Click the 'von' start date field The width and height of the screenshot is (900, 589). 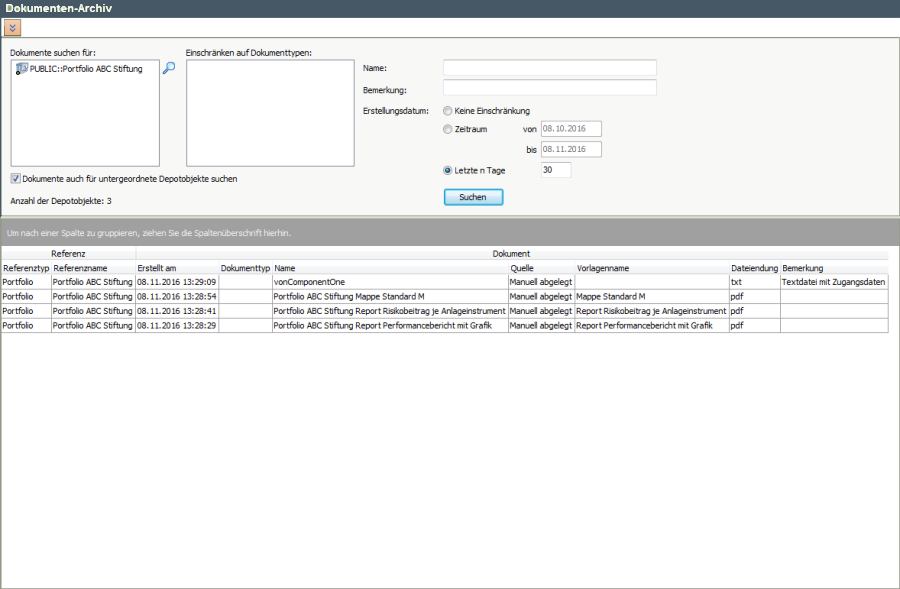coord(570,129)
